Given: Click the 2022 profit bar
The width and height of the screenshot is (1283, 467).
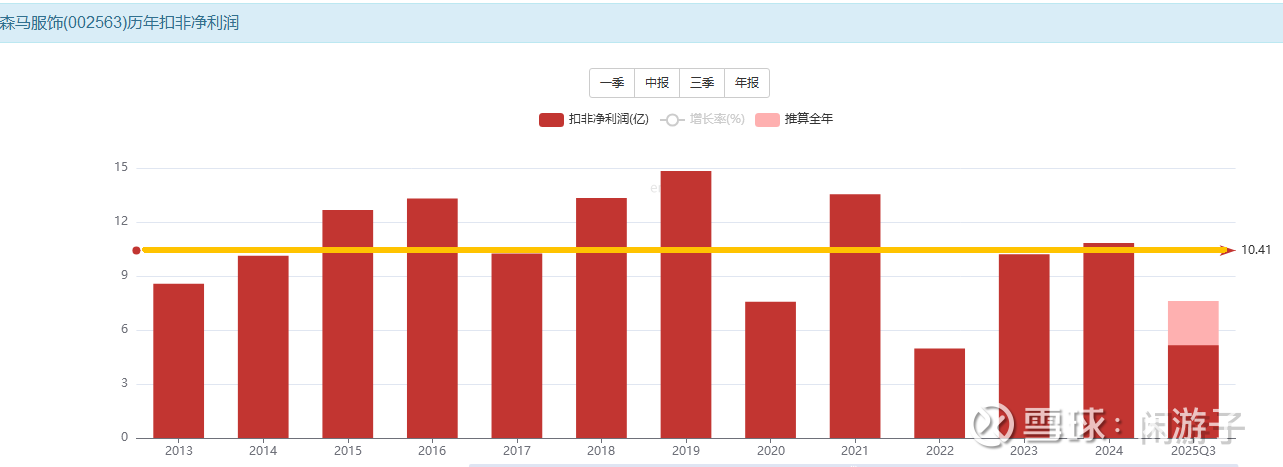Looking at the screenshot, I should click(939, 393).
